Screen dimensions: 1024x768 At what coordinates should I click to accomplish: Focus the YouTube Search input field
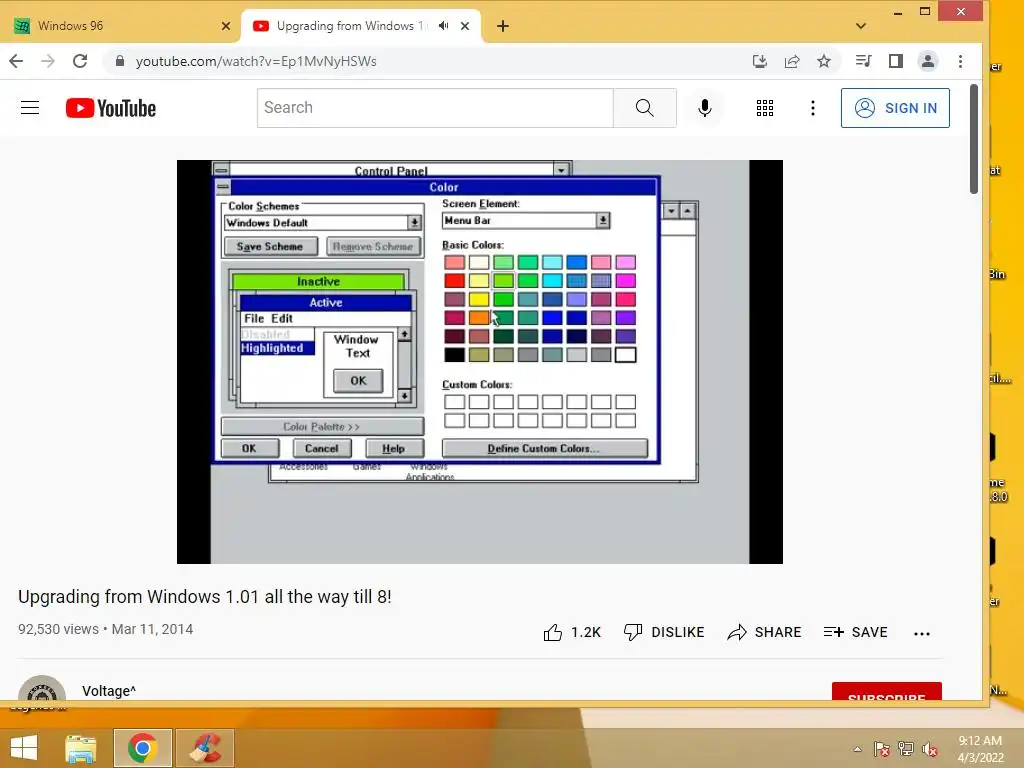pos(435,108)
